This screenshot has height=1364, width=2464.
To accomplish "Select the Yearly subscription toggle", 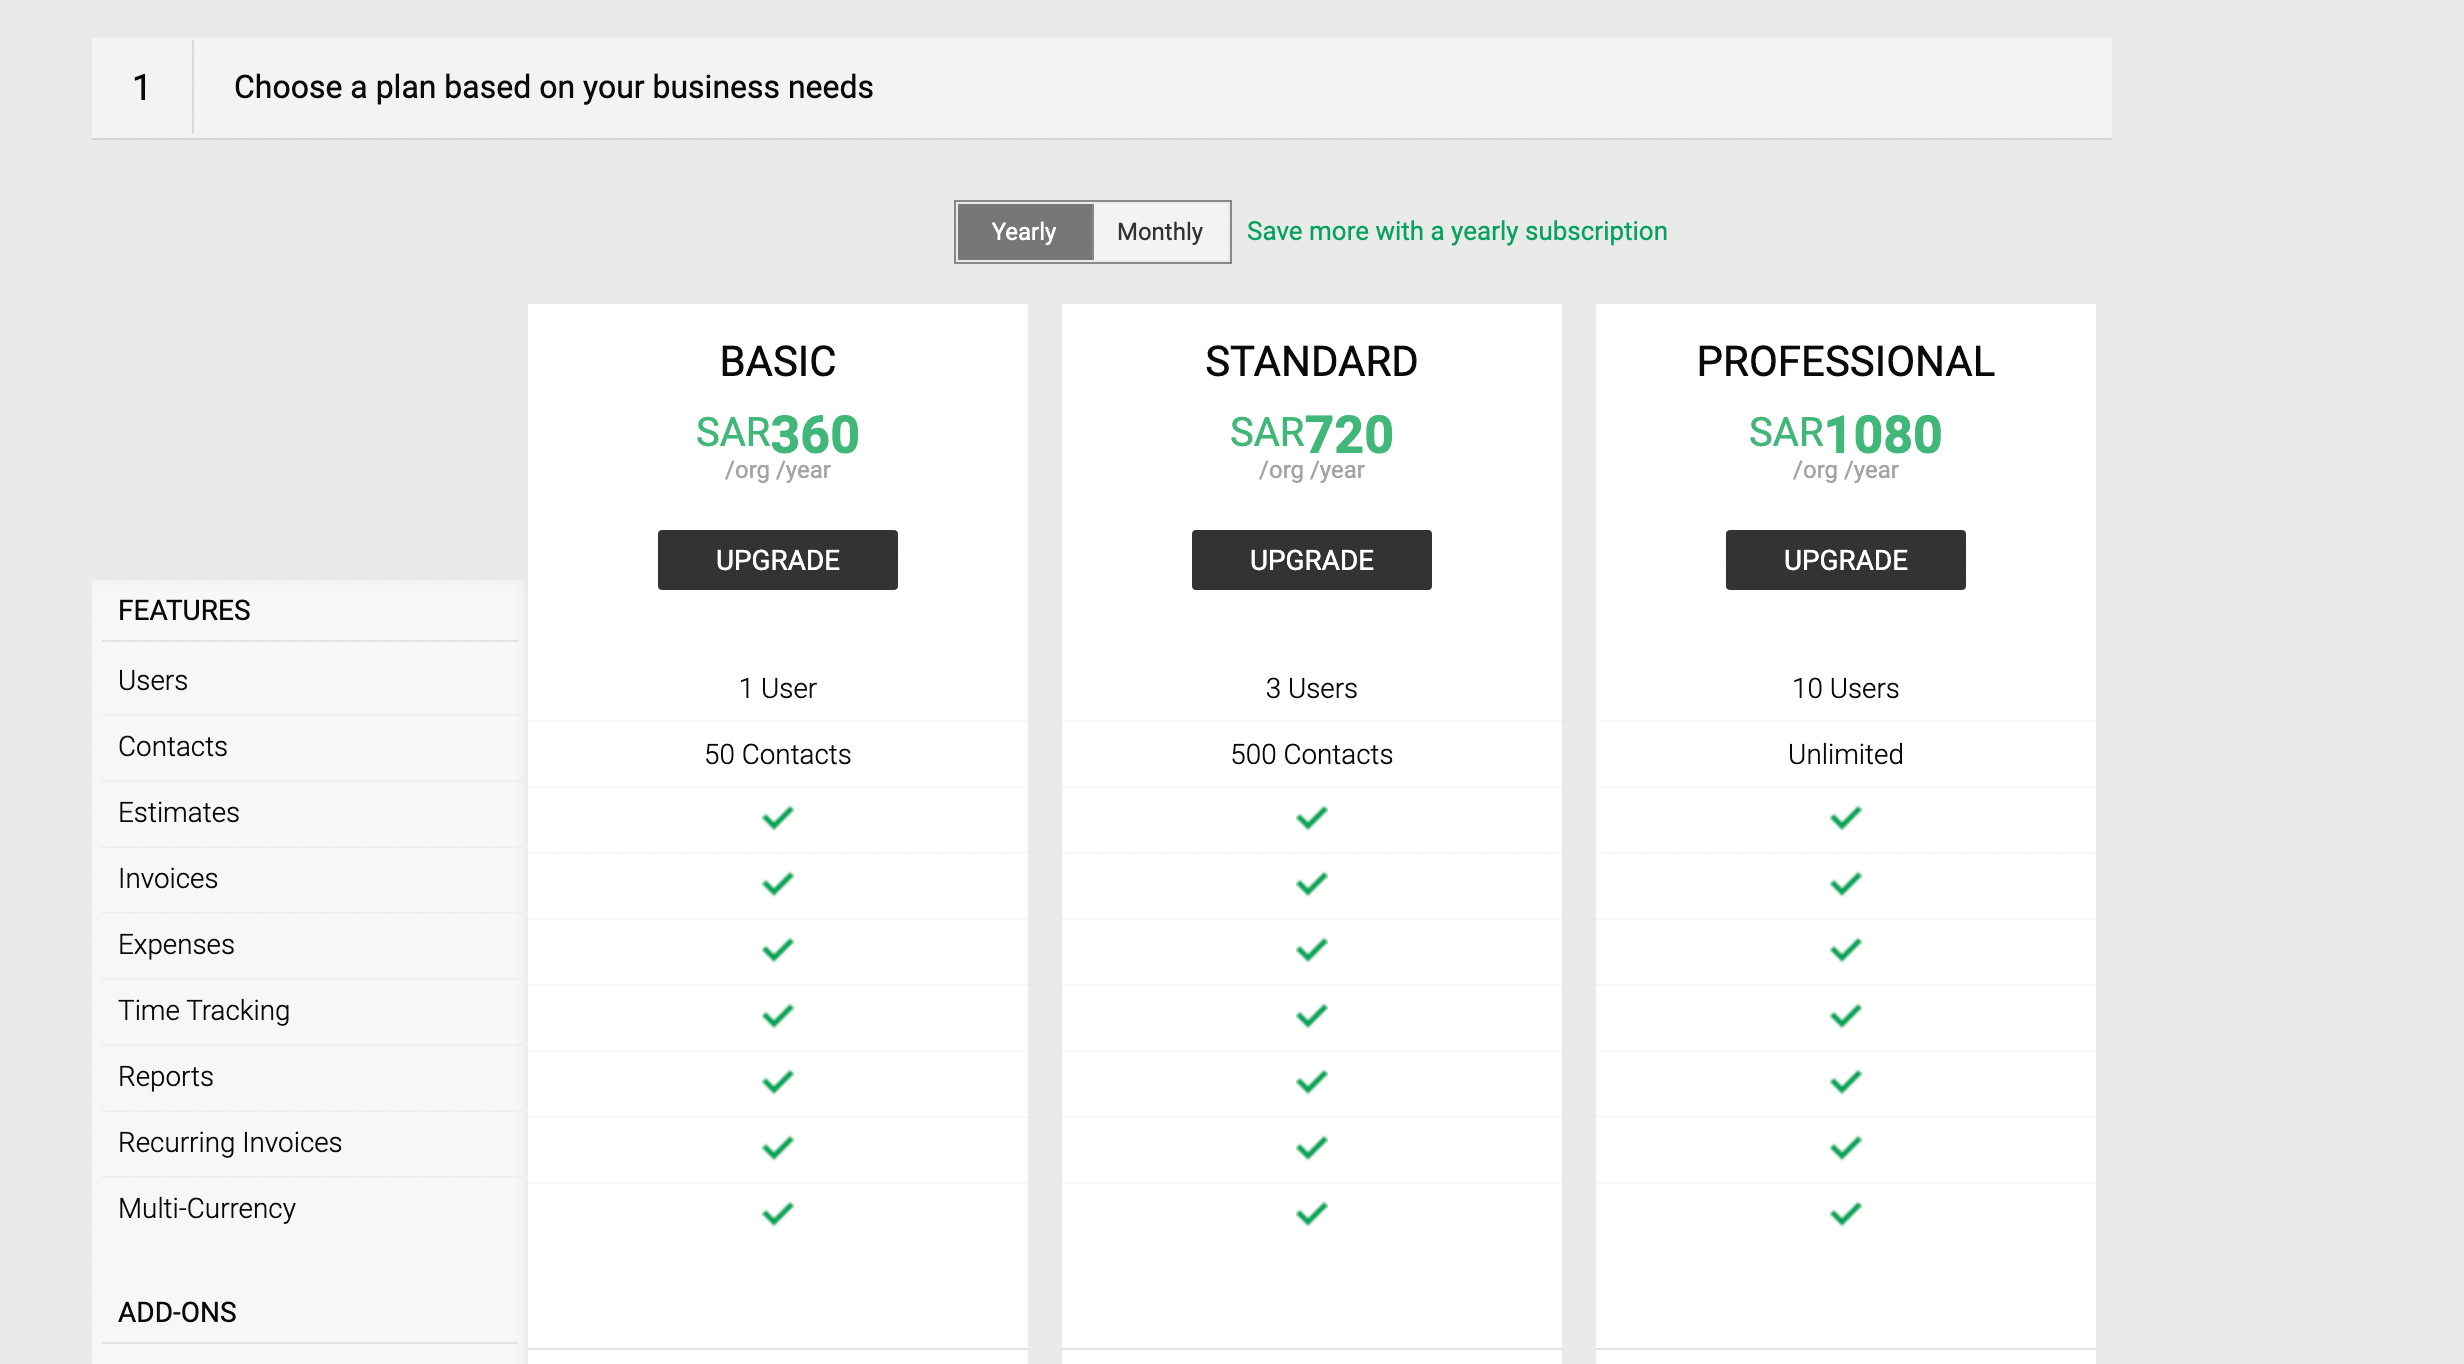I will 1020,230.
